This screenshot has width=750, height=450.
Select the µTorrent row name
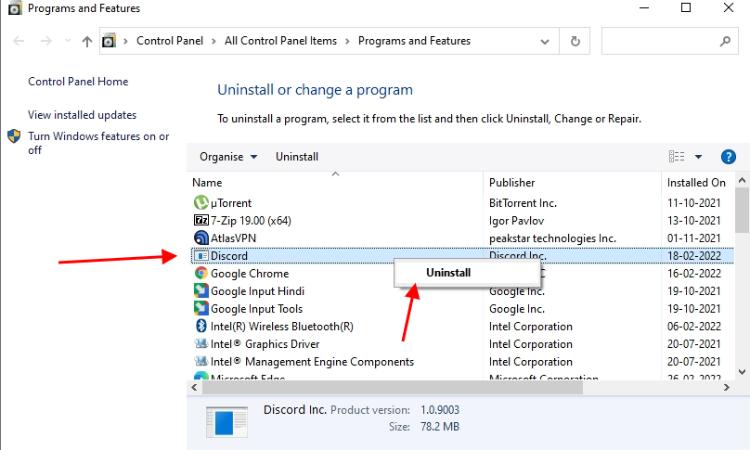[x=231, y=203]
